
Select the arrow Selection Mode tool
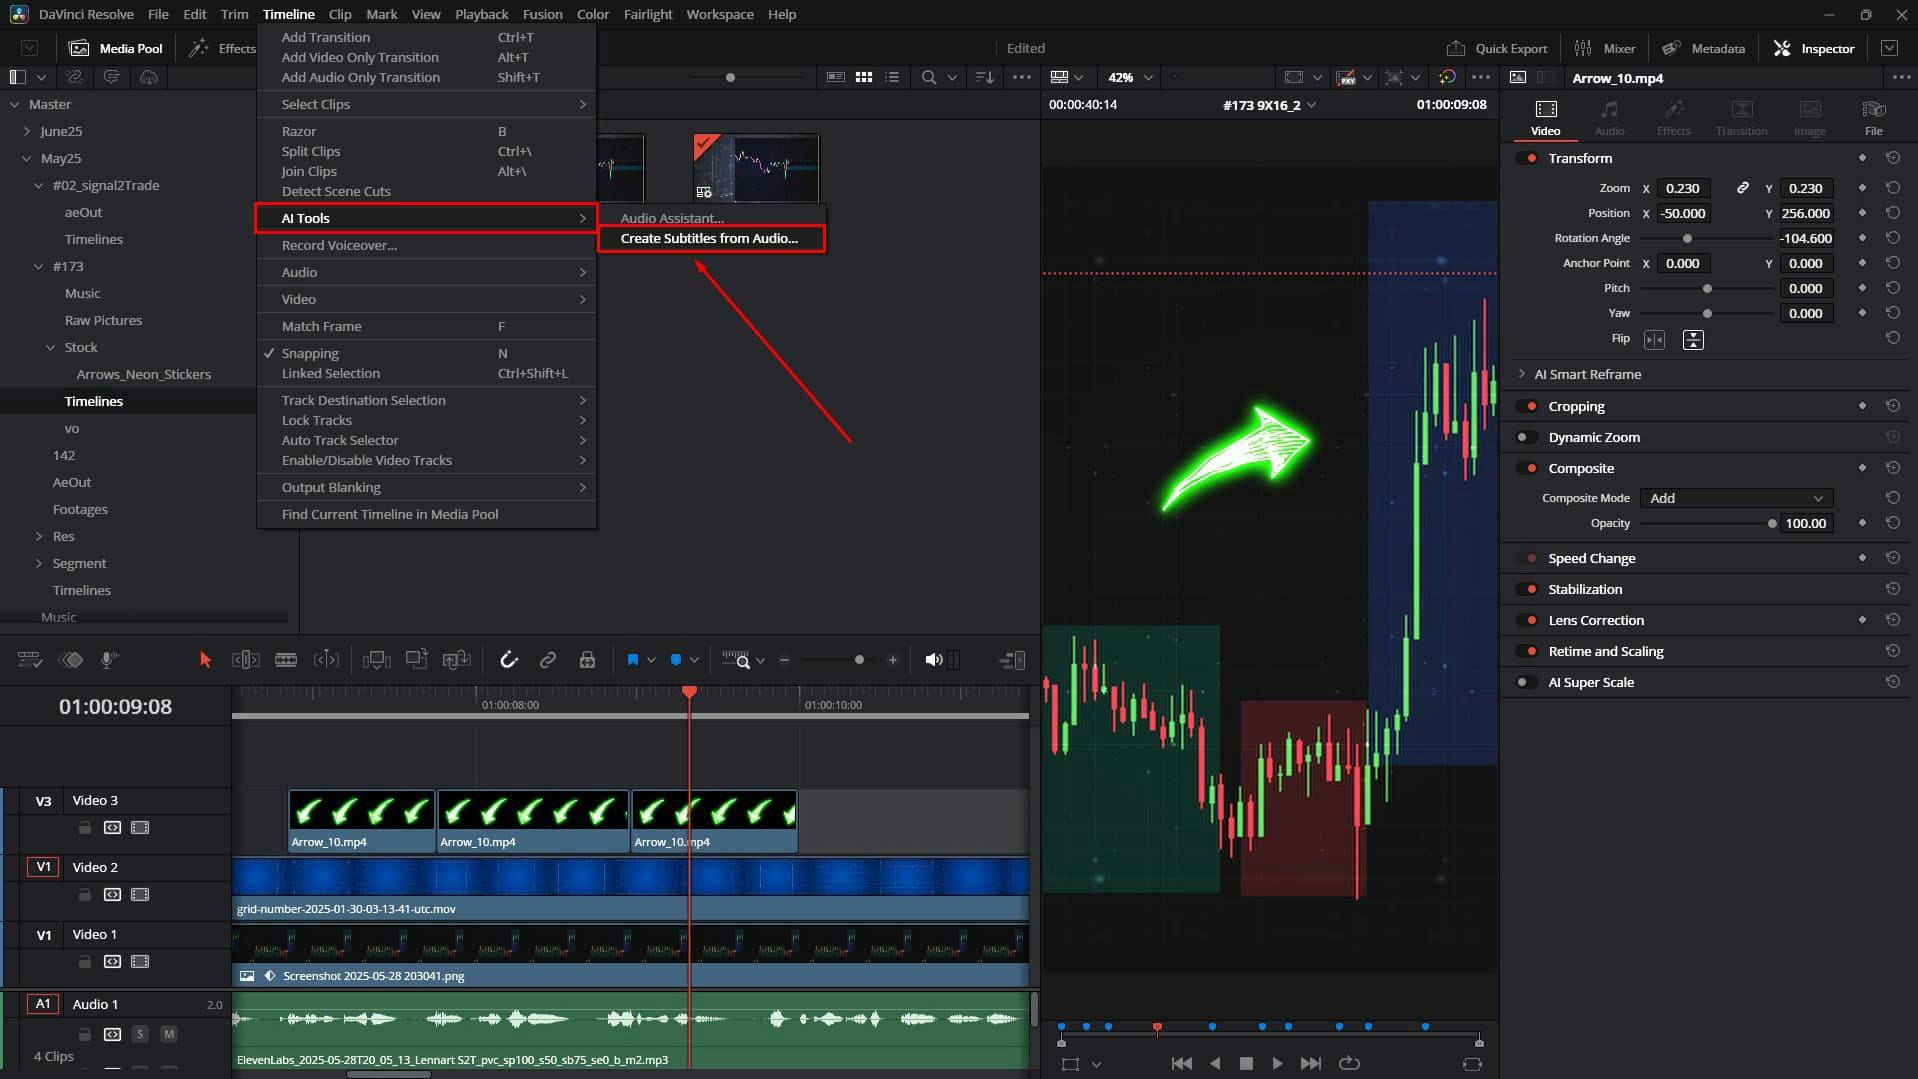point(205,660)
